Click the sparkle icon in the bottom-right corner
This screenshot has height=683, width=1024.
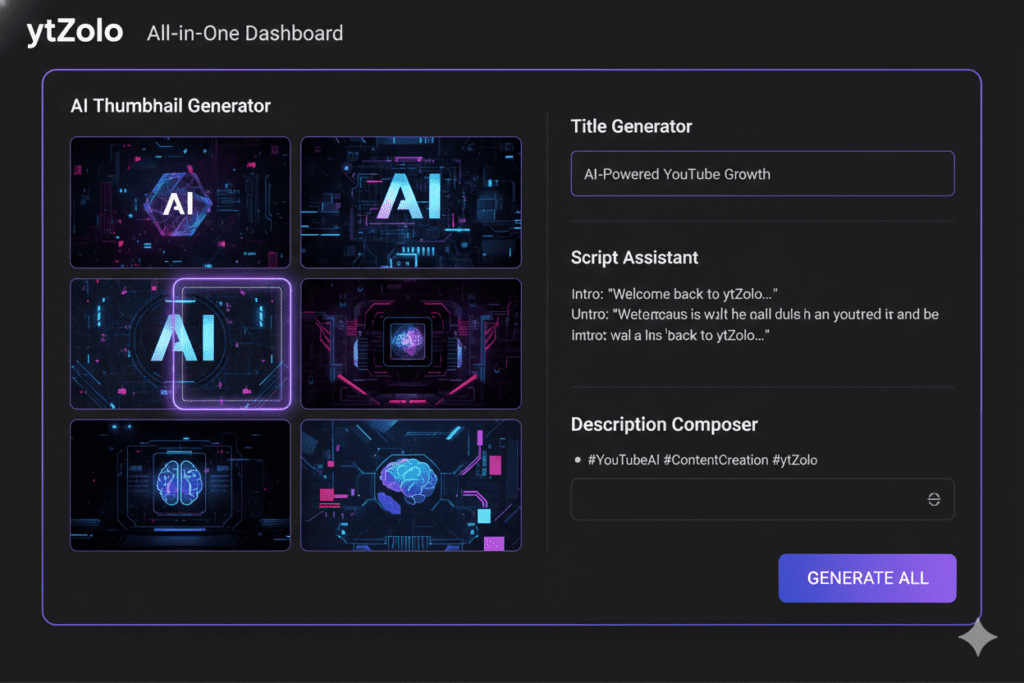point(978,637)
